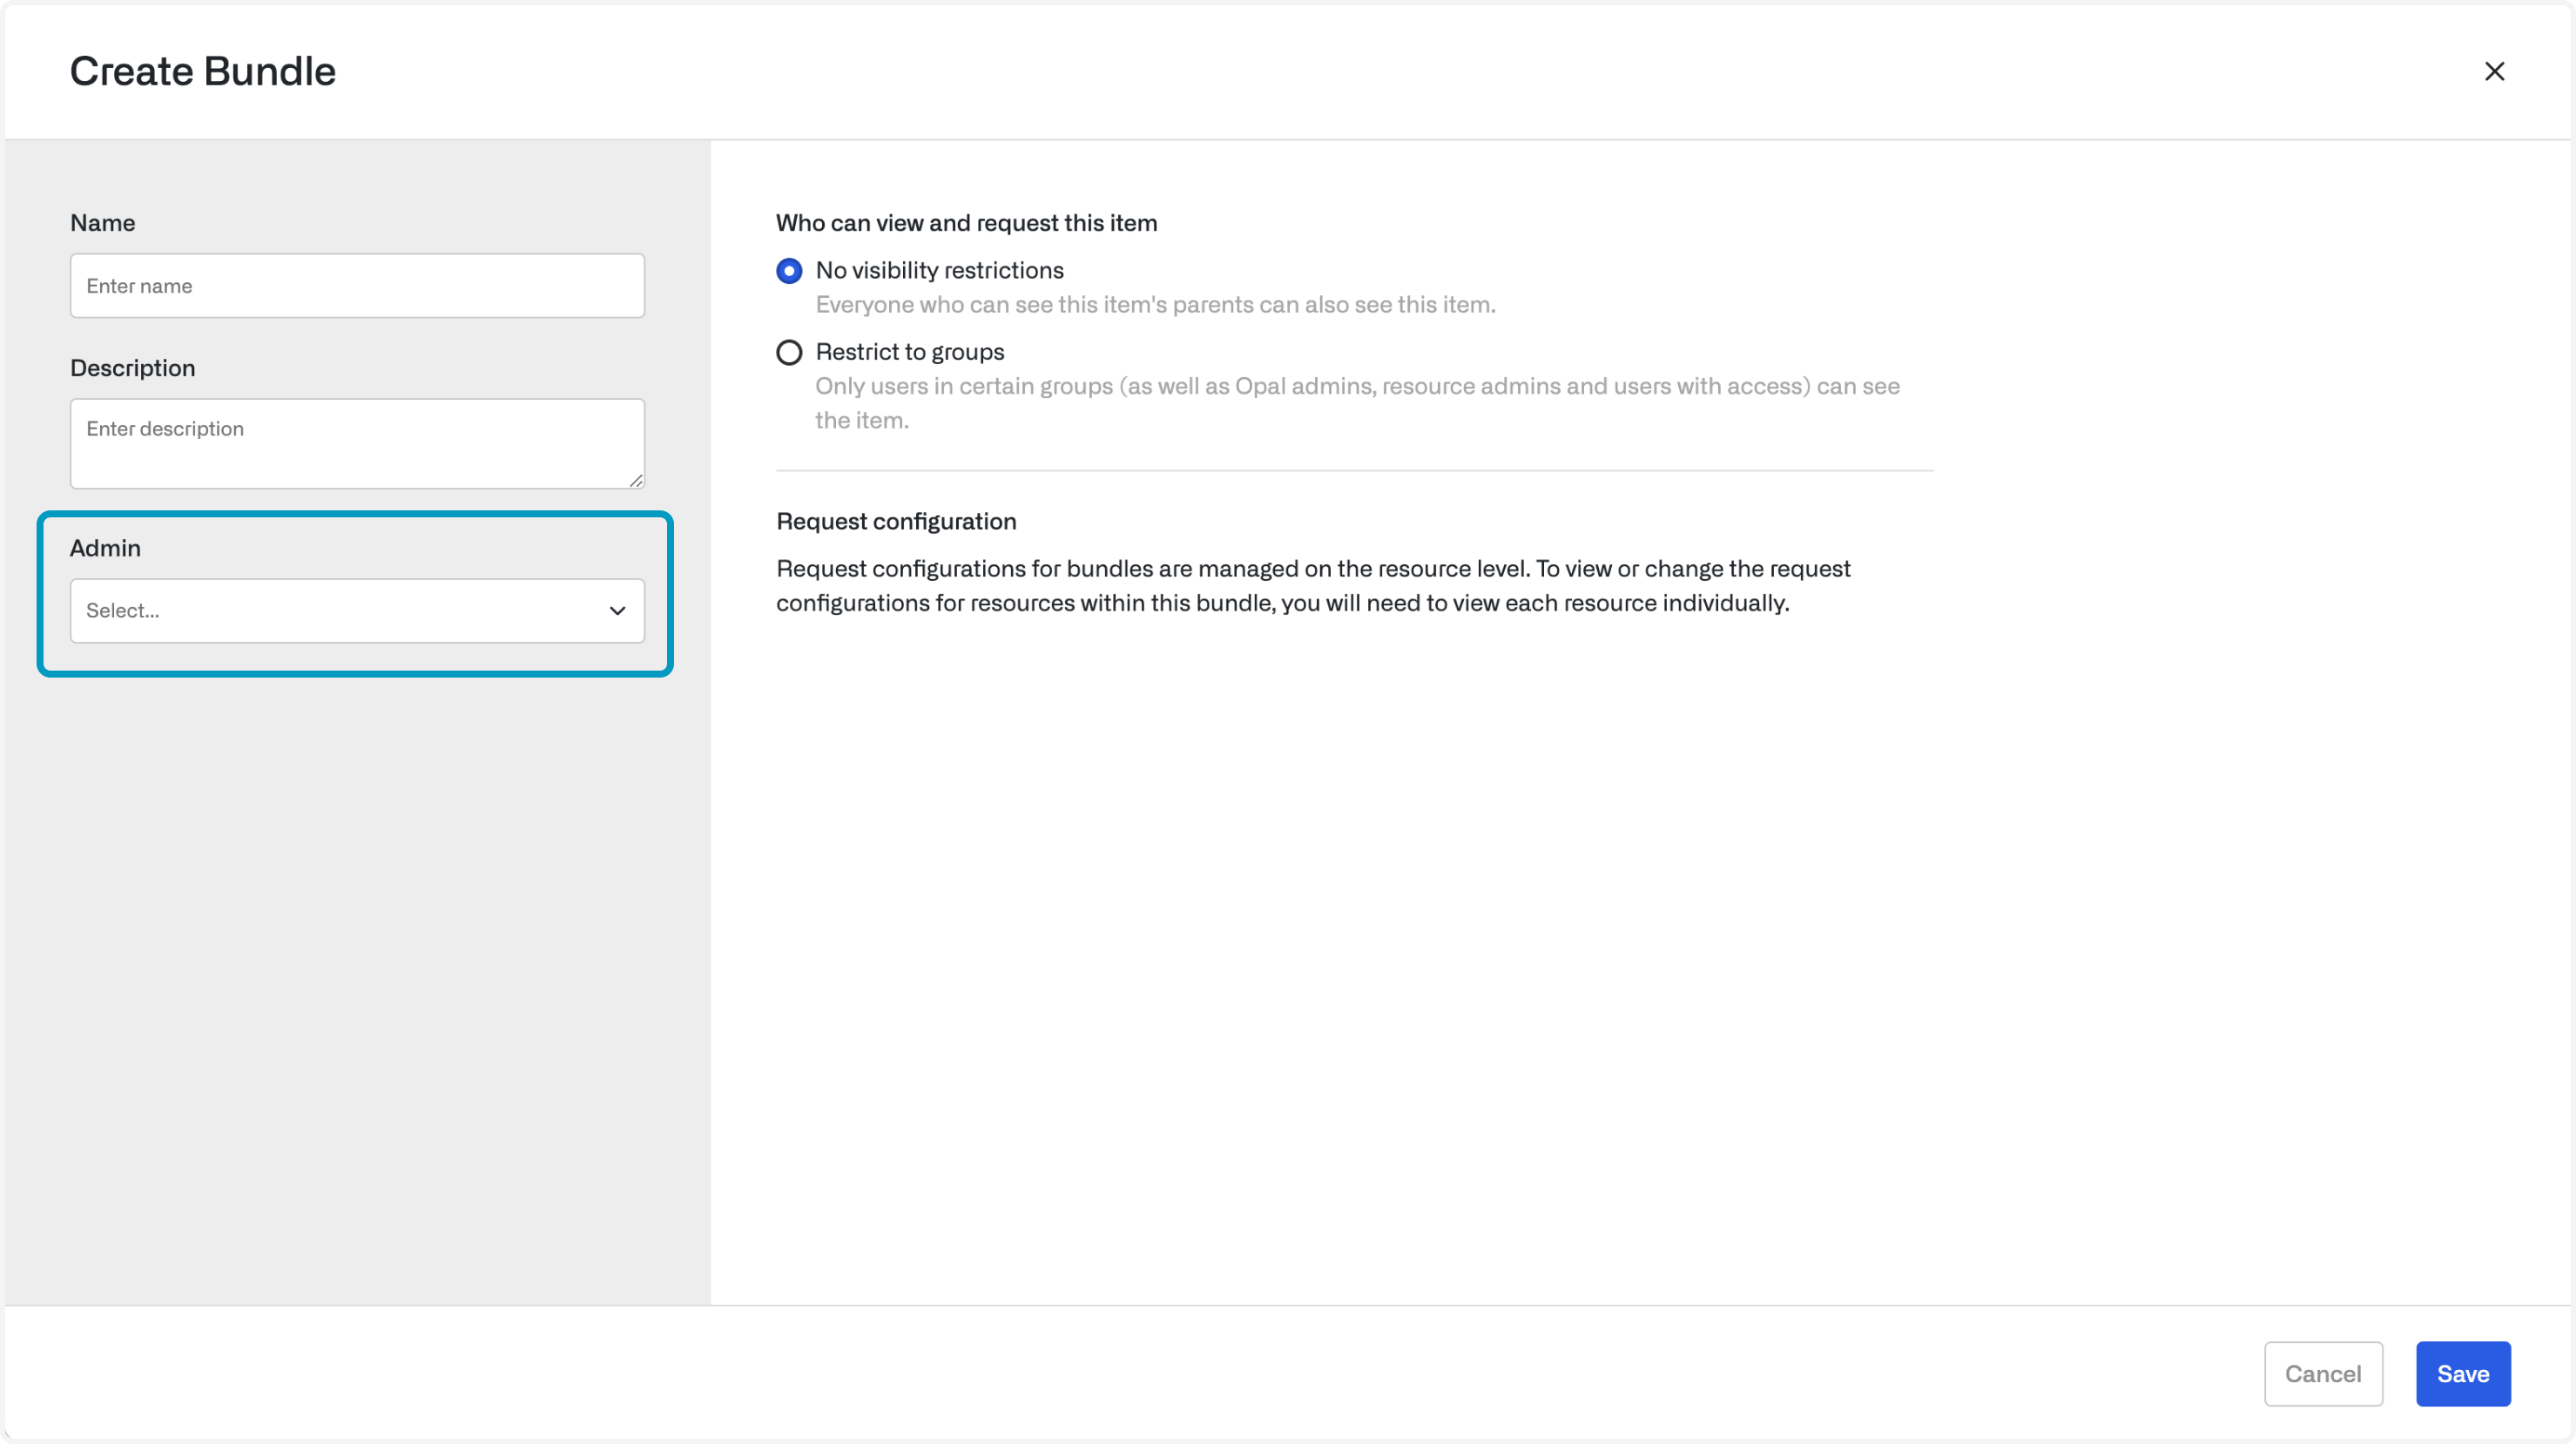
Task: Click the description box resize handle
Action: pos(636,481)
